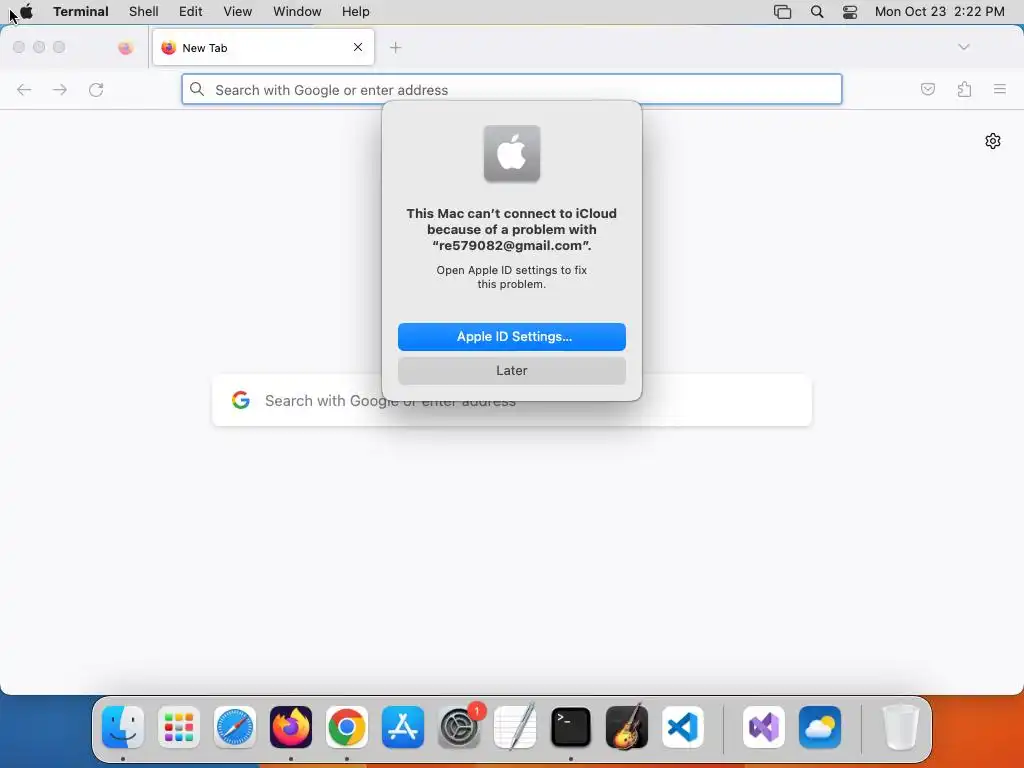
Task: Click the Google logo in search box
Action: 241,400
